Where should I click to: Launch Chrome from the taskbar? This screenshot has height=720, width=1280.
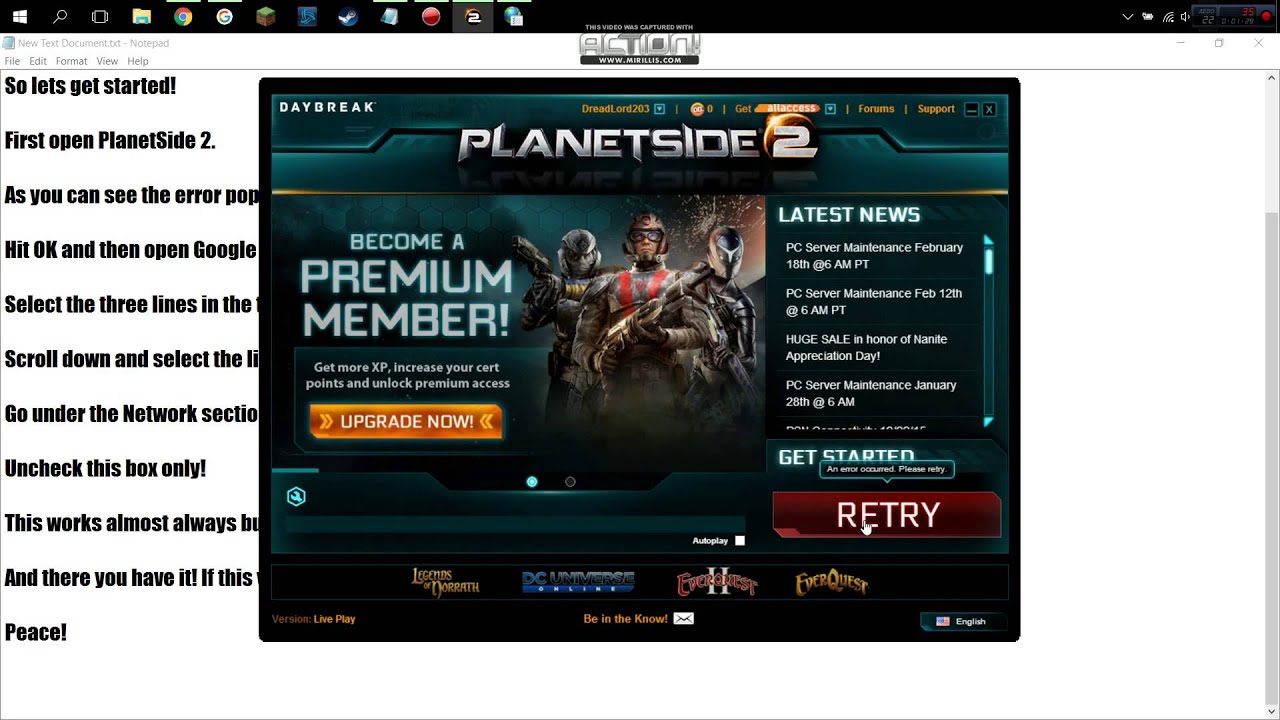tap(183, 16)
